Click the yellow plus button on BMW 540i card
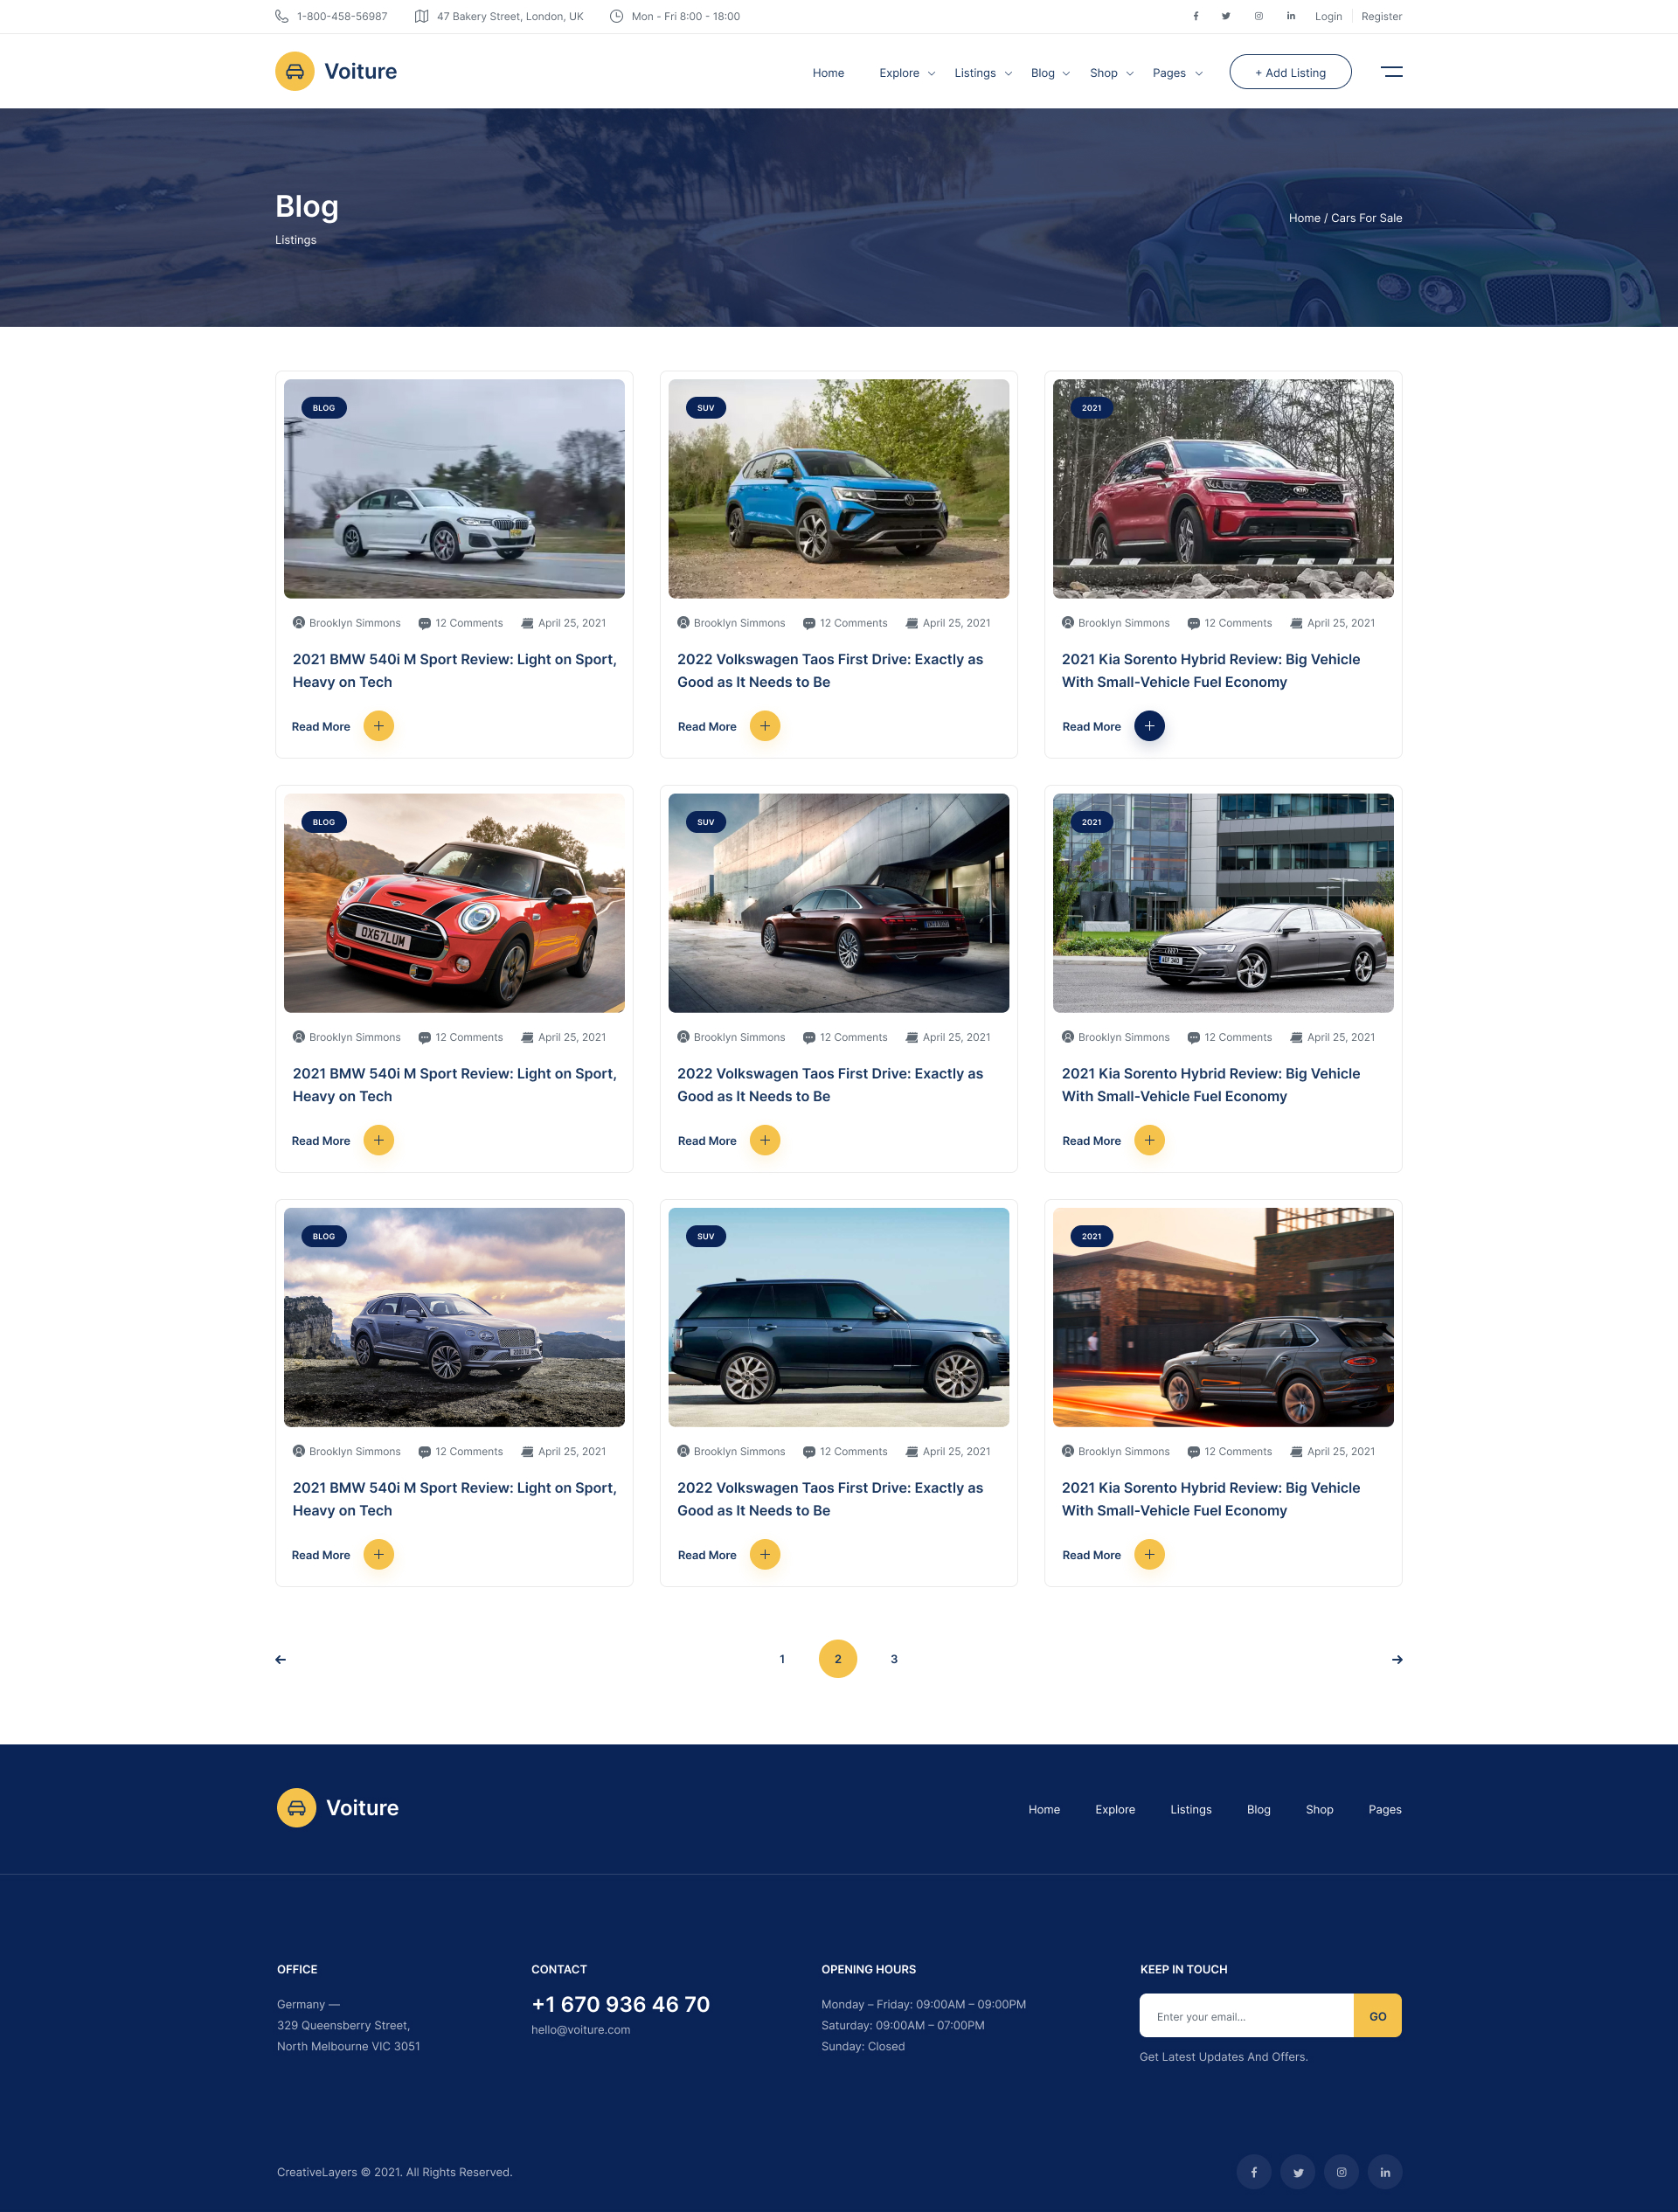 [x=379, y=726]
